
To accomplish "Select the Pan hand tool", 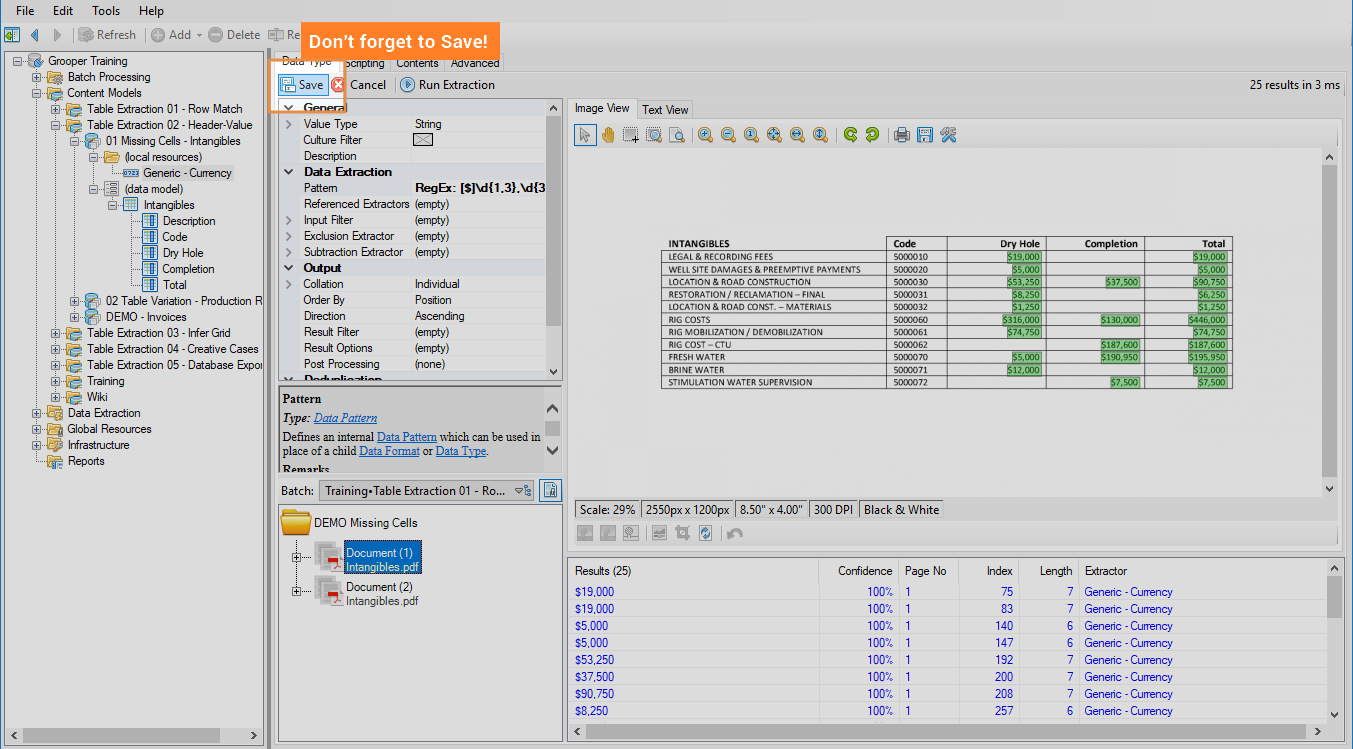I will tap(608, 135).
